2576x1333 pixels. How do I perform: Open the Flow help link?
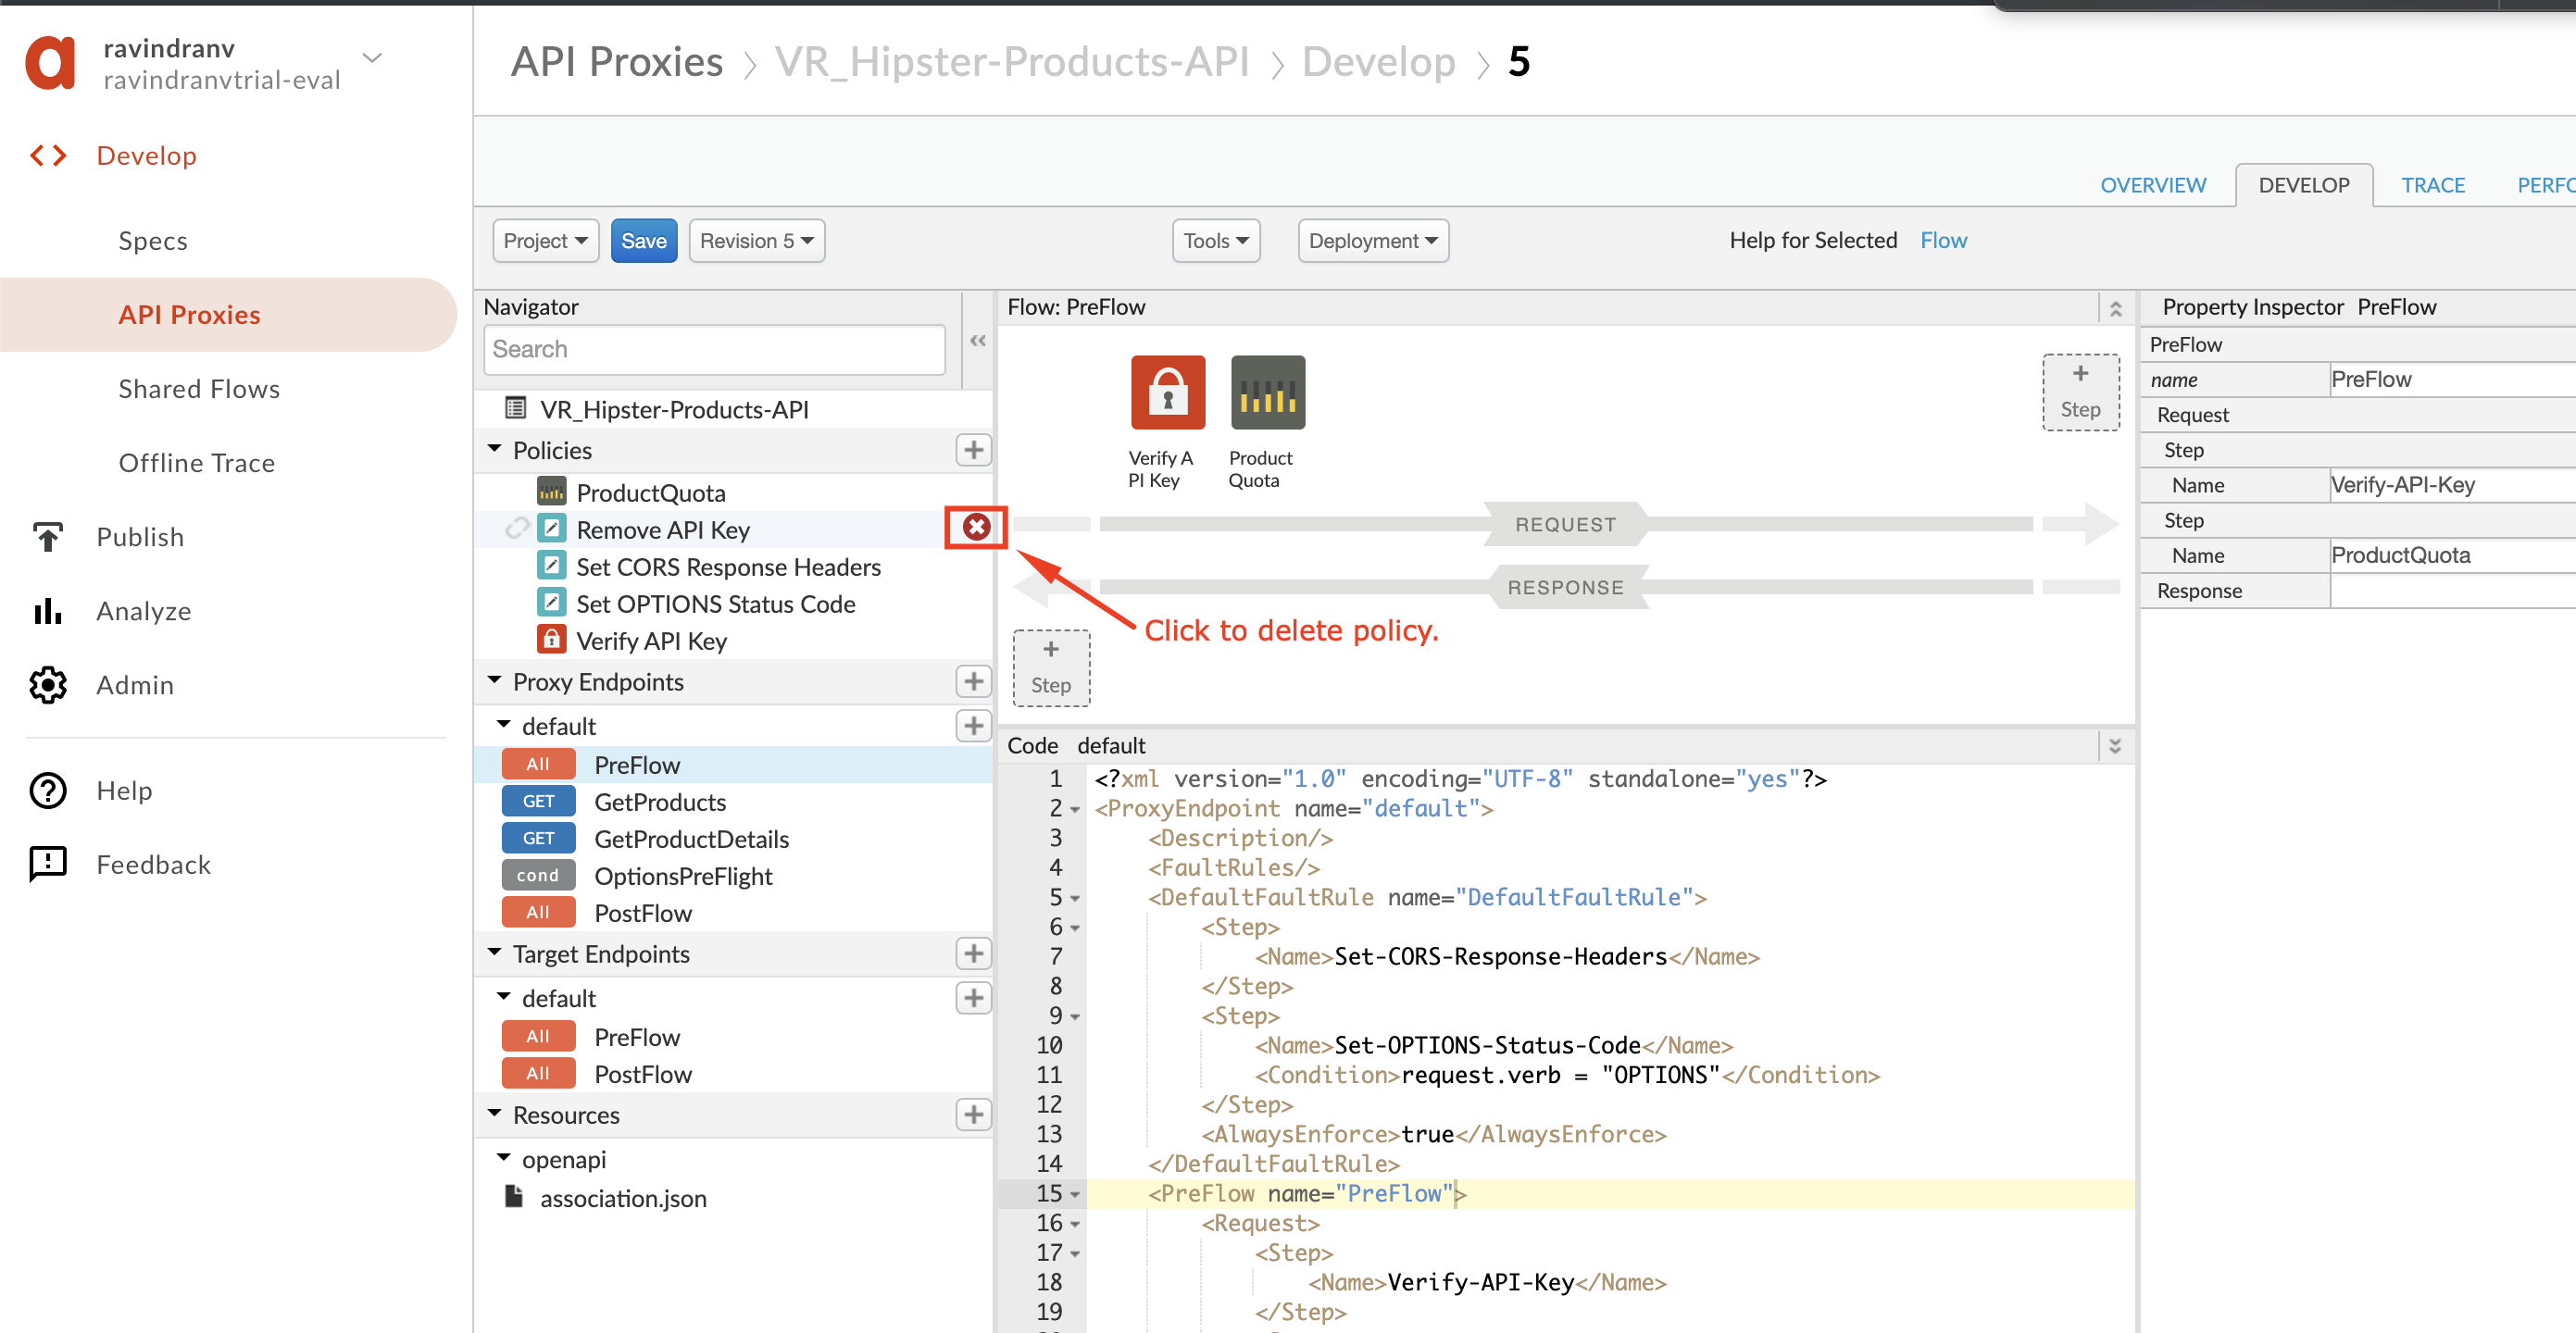[x=1942, y=241]
